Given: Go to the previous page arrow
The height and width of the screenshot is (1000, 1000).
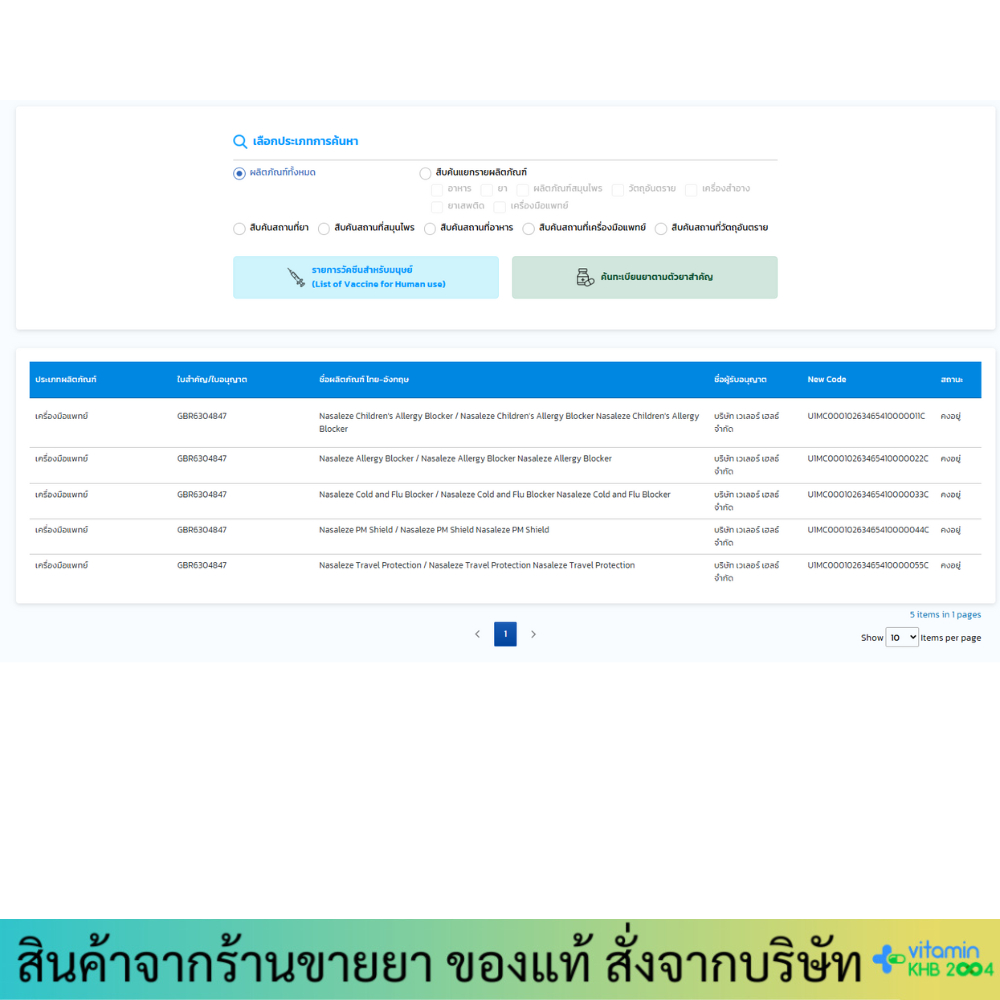Looking at the screenshot, I should coord(477,634).
